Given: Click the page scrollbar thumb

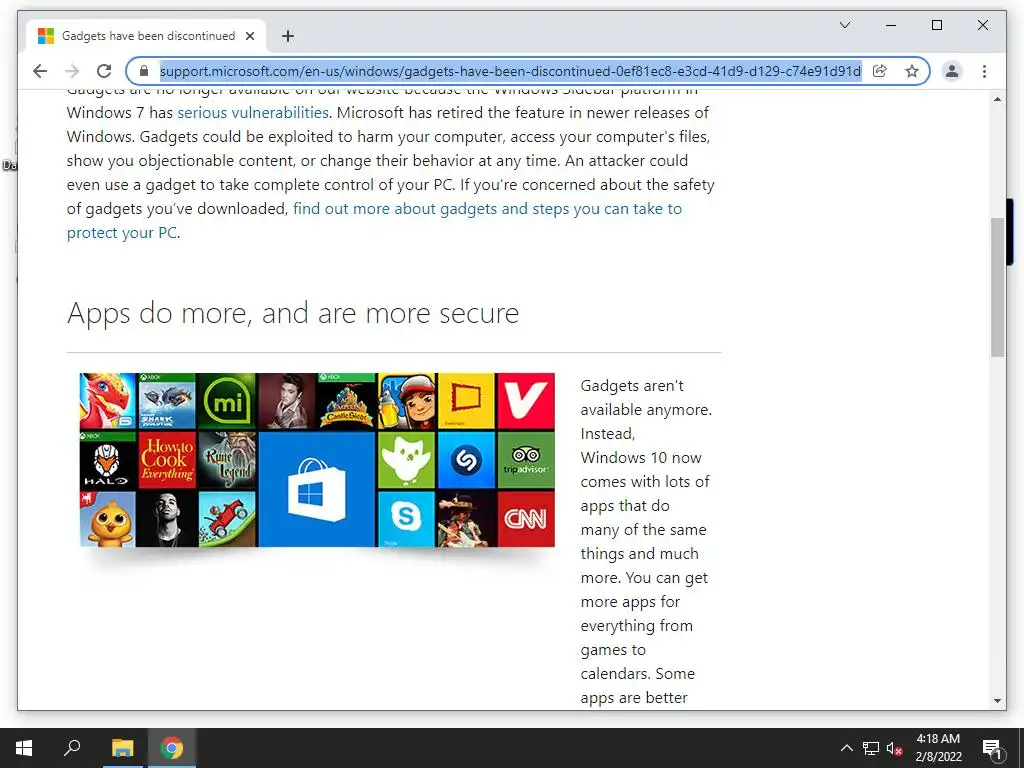Looking at the screenshot, I should coord(997,287).
